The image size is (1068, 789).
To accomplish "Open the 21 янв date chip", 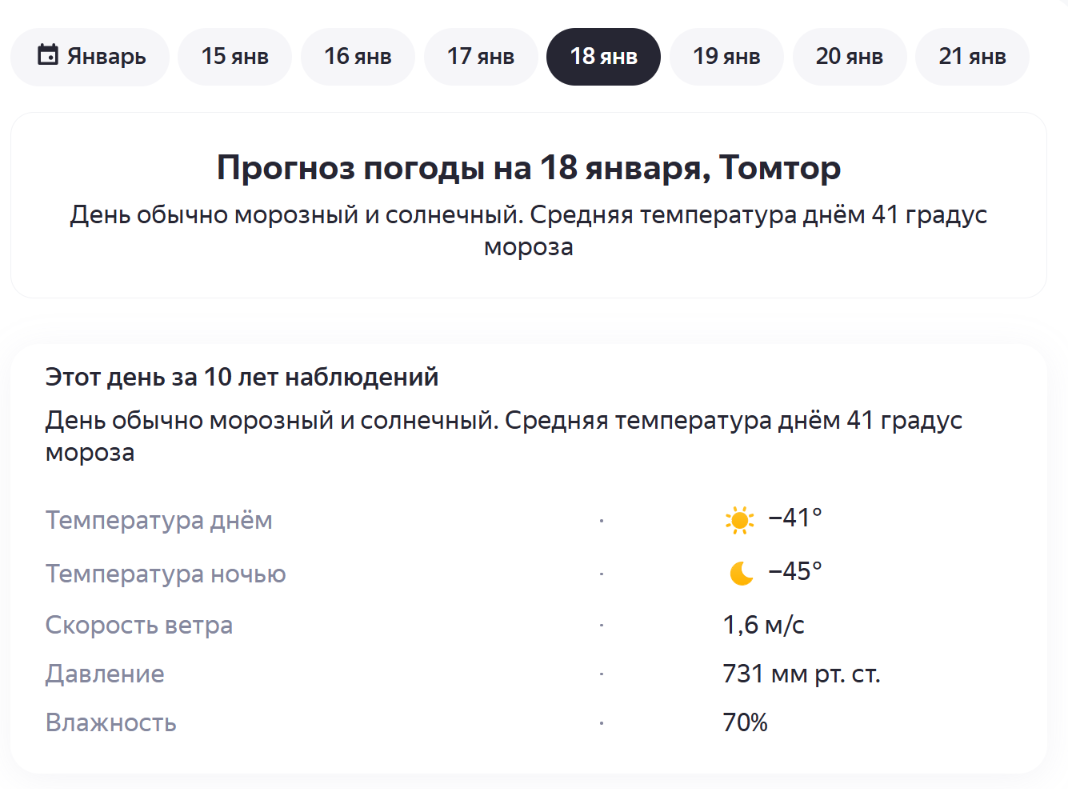I will pos(972,57).
